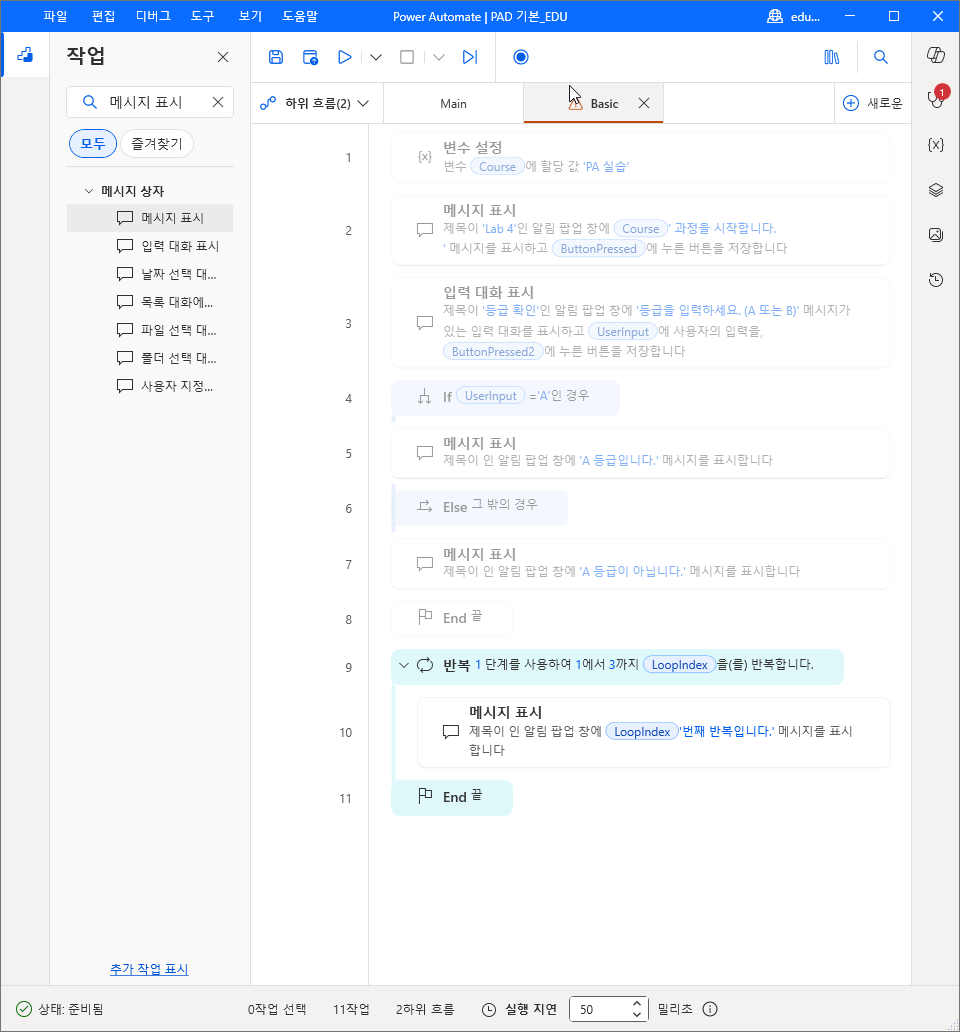Click the Save flow icon
Screen dimensions: 960x1032
tap(276, 57)
